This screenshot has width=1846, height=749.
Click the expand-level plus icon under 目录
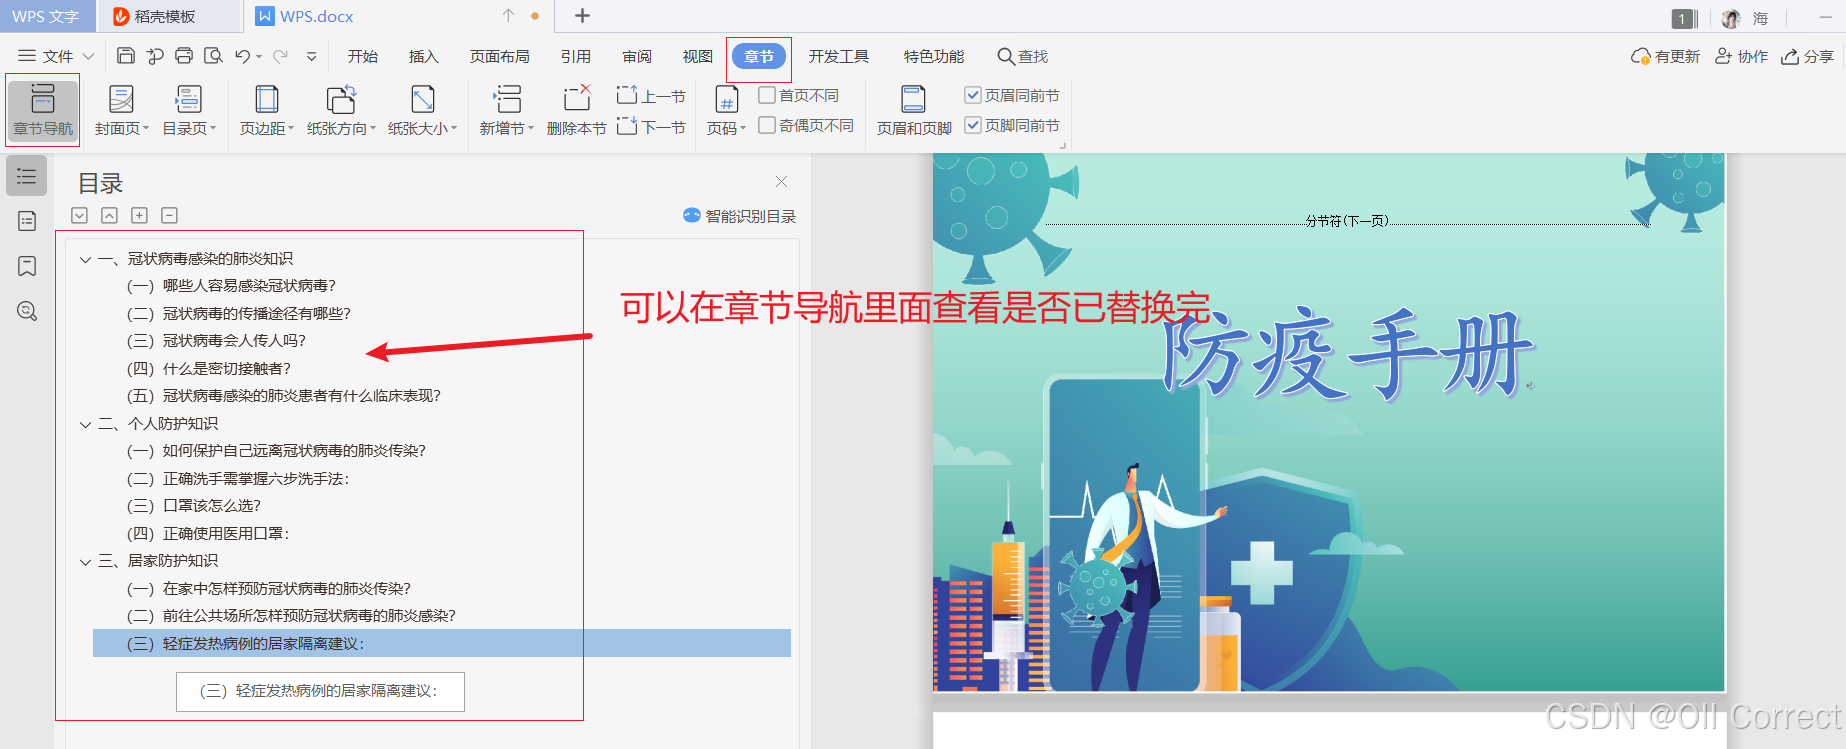[140, 215]
